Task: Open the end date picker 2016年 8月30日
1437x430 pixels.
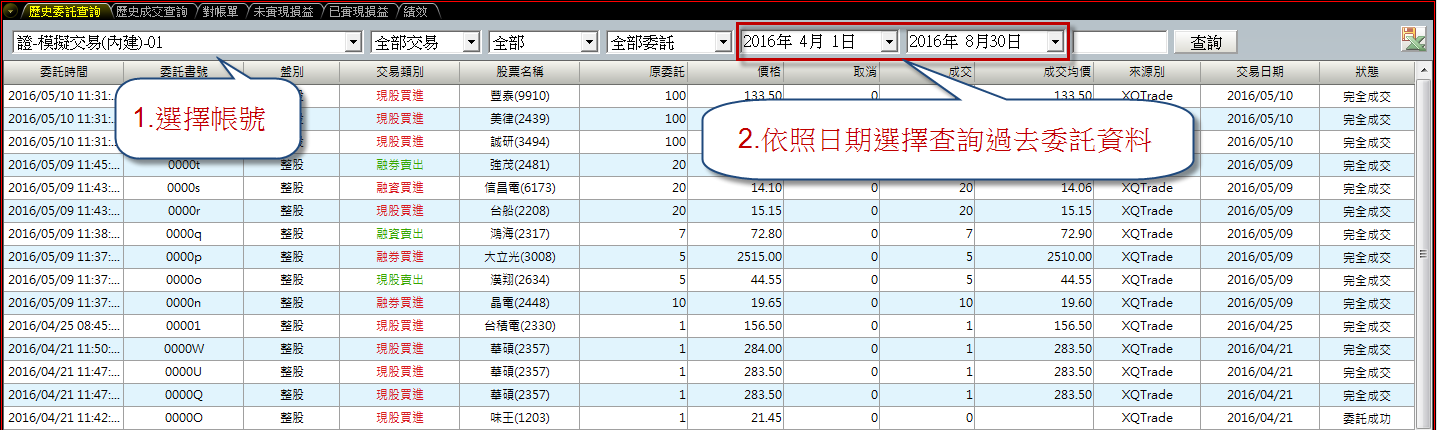Action: pyautogui.click(x=1055, y=42)
